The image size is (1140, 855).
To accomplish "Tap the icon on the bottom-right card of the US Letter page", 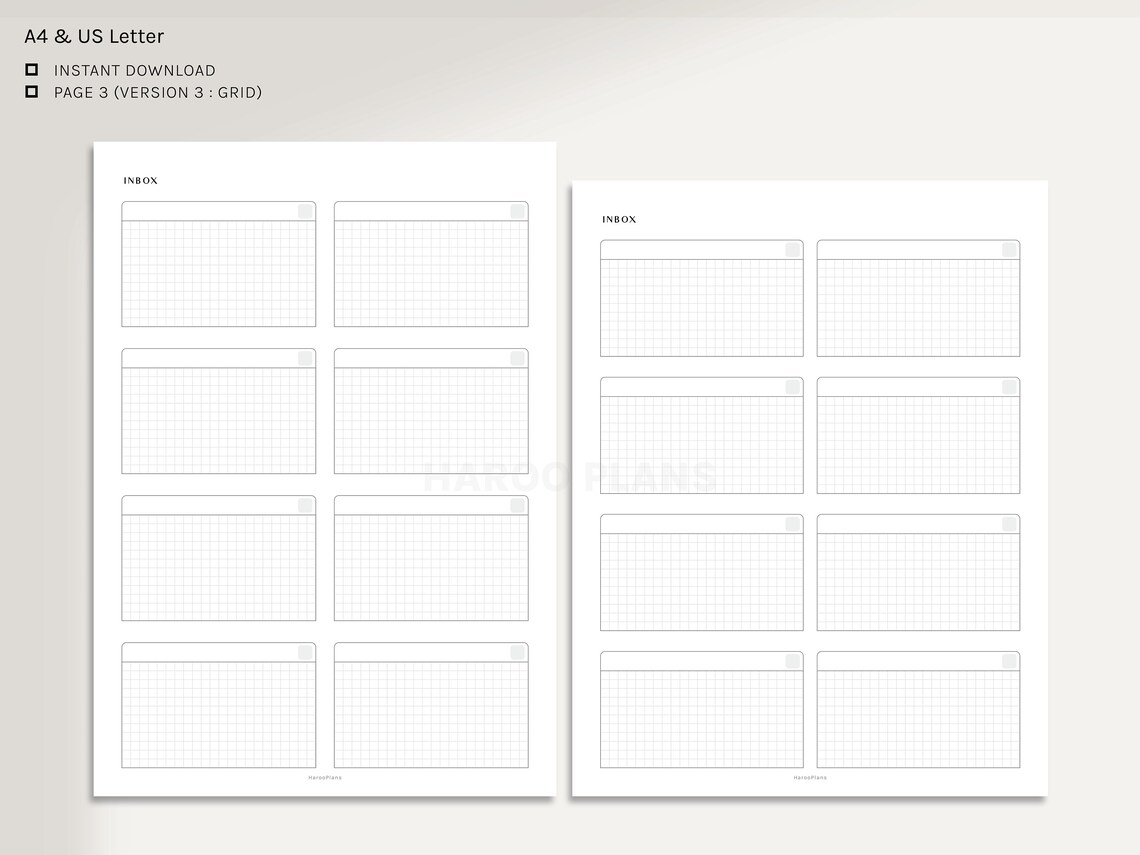I will point(1007,659).
